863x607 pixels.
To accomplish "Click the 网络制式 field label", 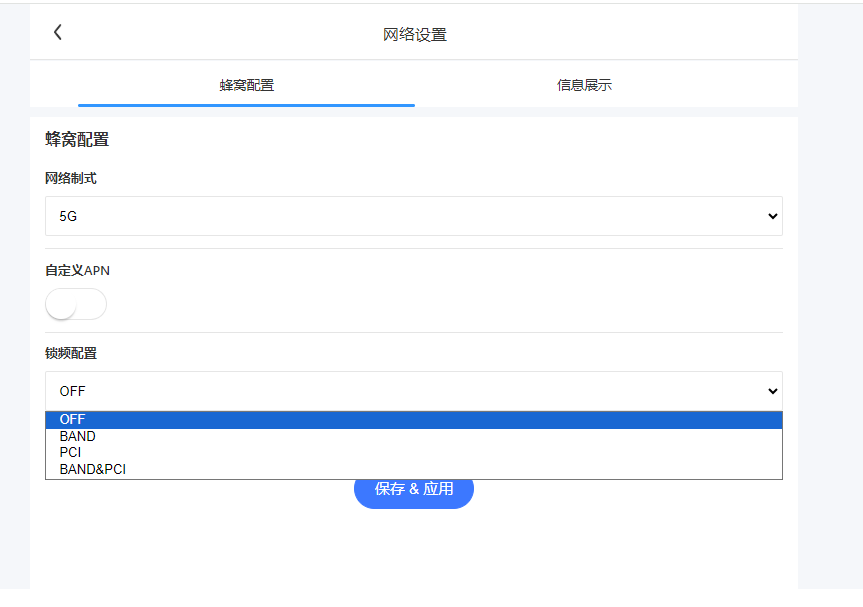I will point(71,179).
